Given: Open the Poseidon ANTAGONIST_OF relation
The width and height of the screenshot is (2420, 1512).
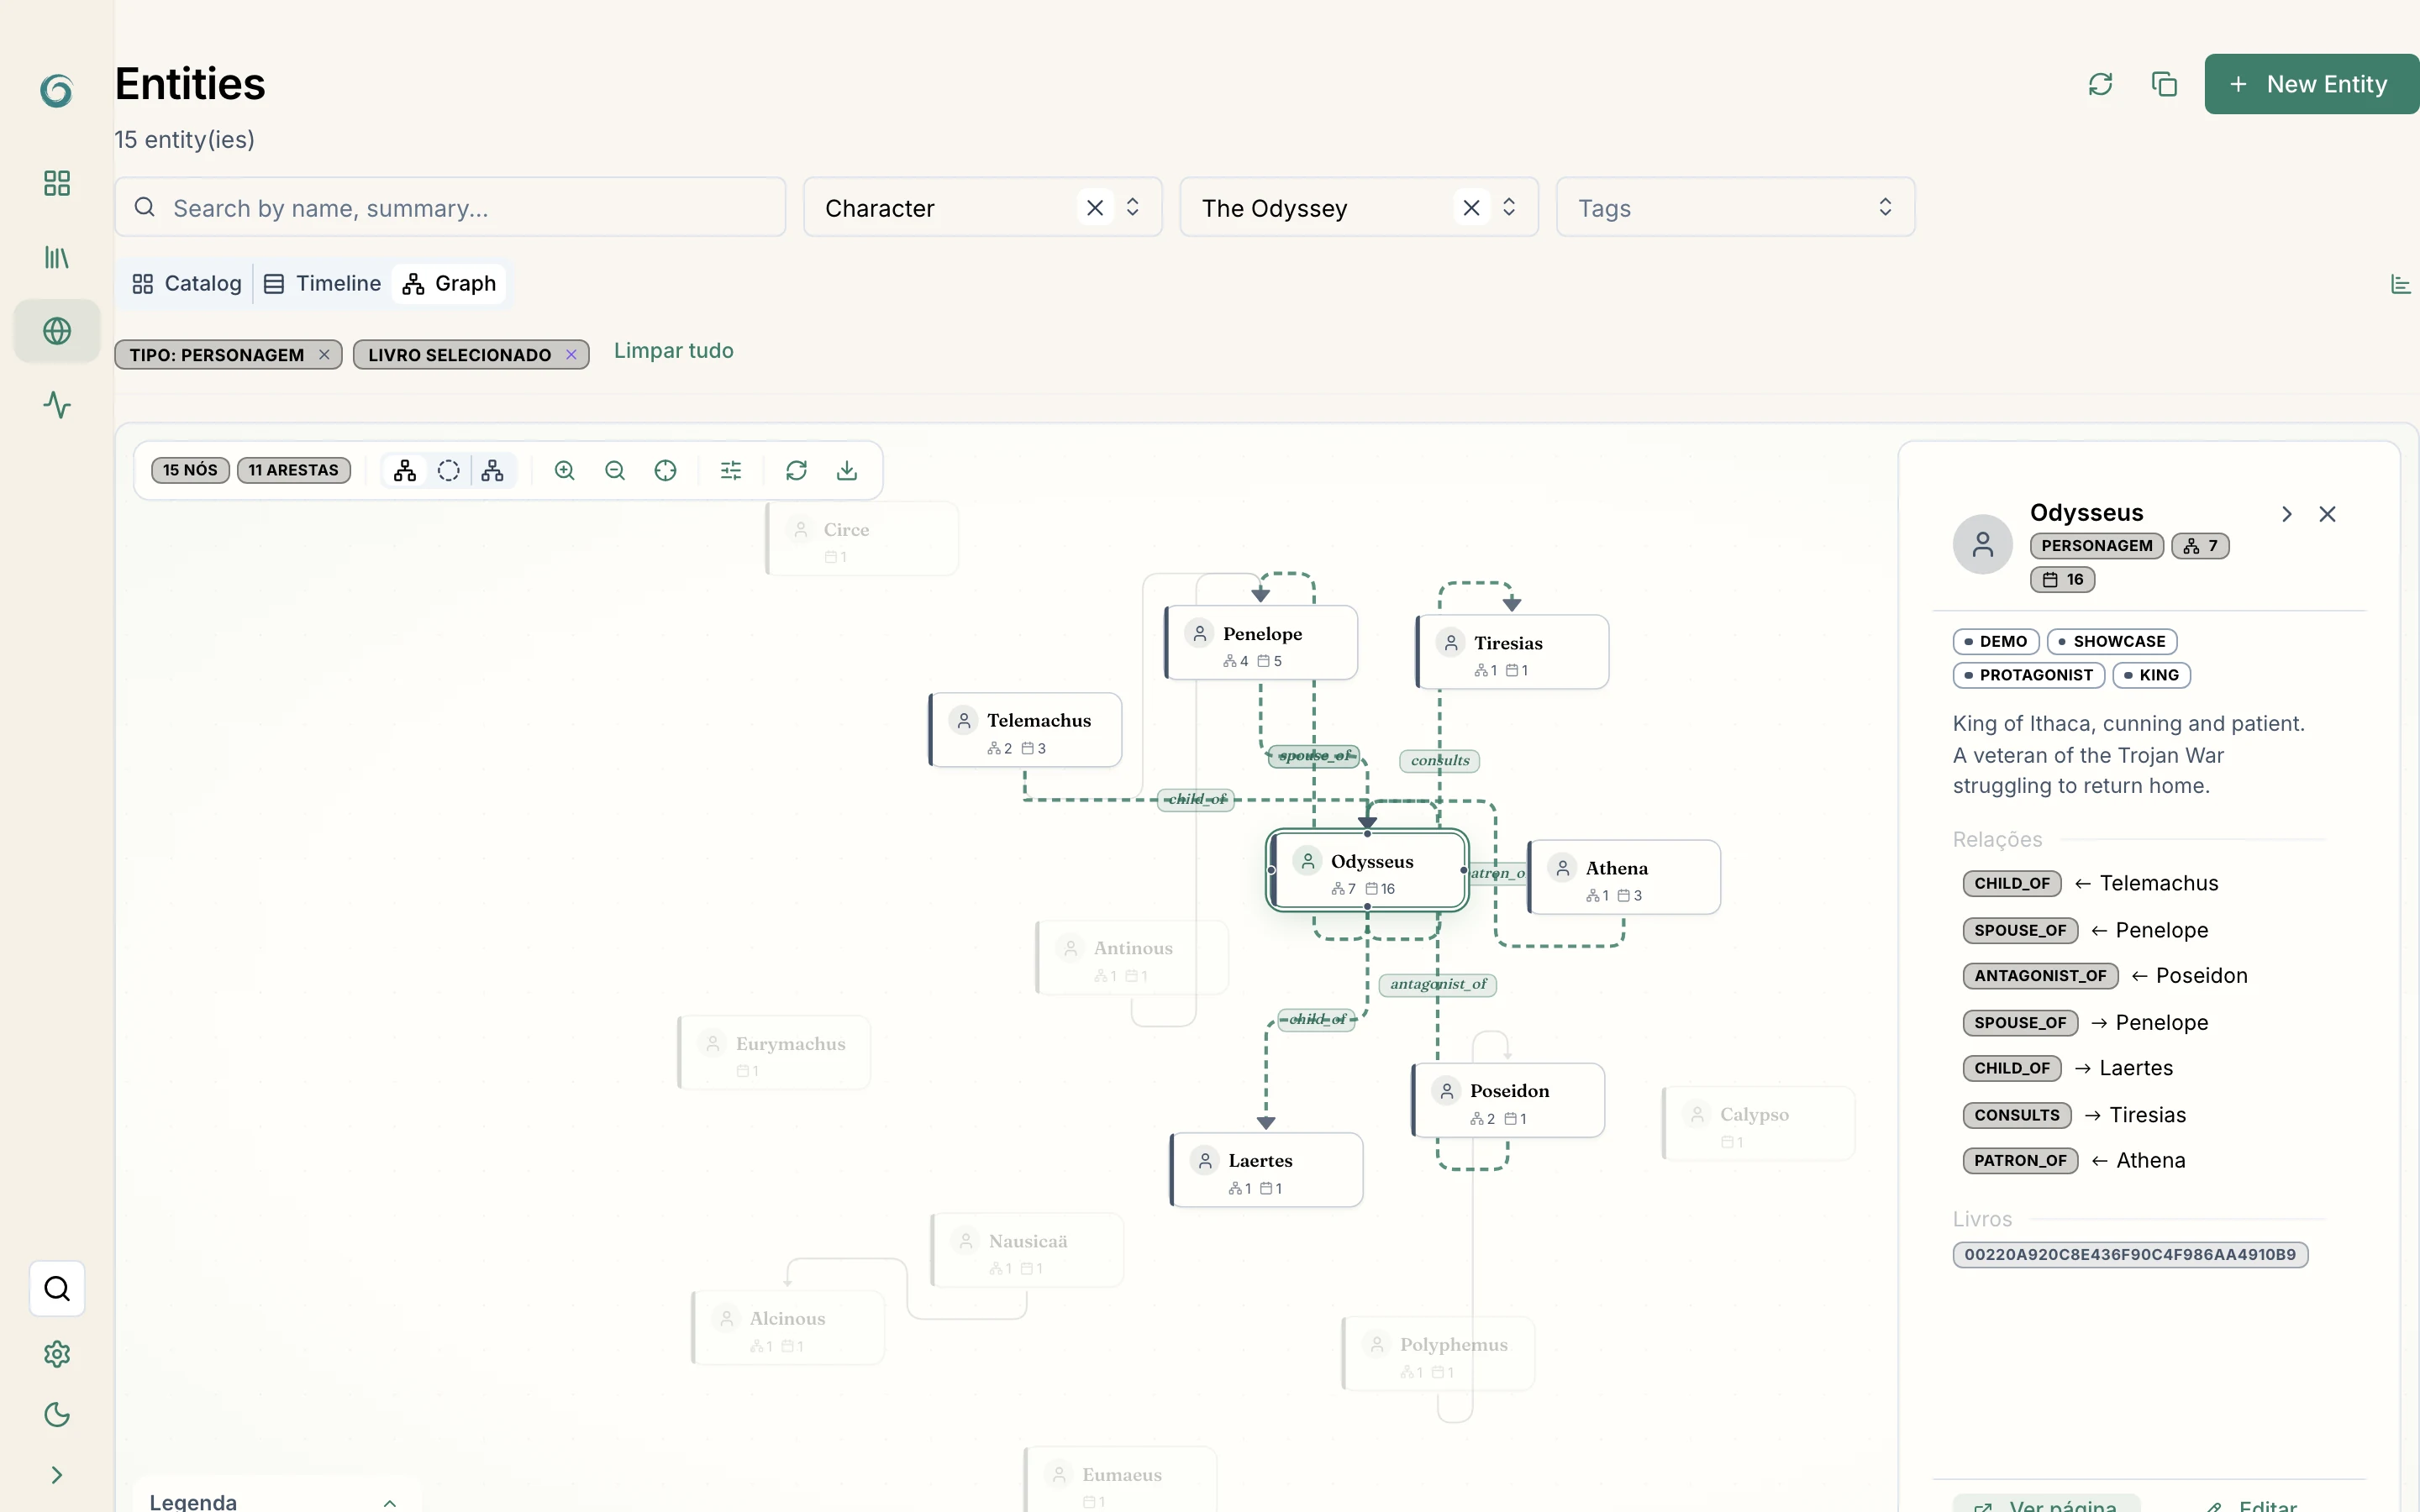Looking at the screenshot, I should point(2105,976).
